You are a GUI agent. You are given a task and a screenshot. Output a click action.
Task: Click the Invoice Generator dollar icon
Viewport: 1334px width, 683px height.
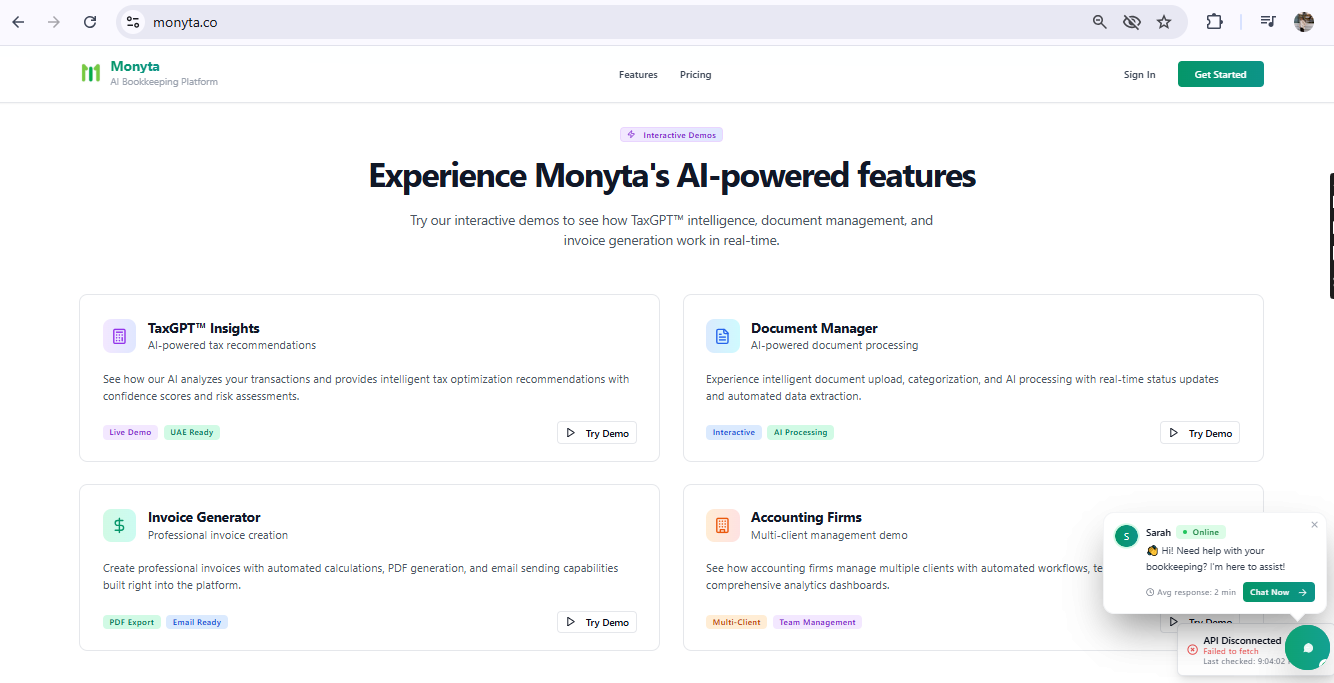119,525
